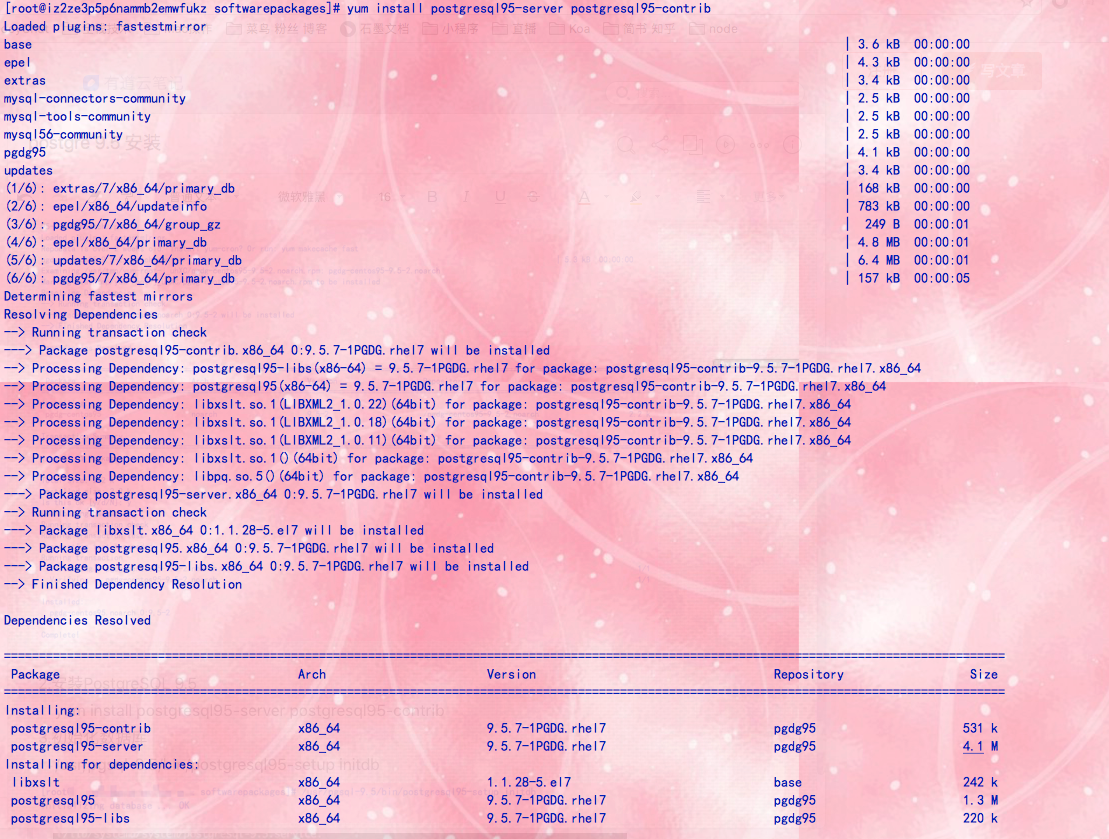The image size is (1109, 839).
Task: Click the LIBXML2_1.0.22 dependency line
Action: [x=427, y=405]
